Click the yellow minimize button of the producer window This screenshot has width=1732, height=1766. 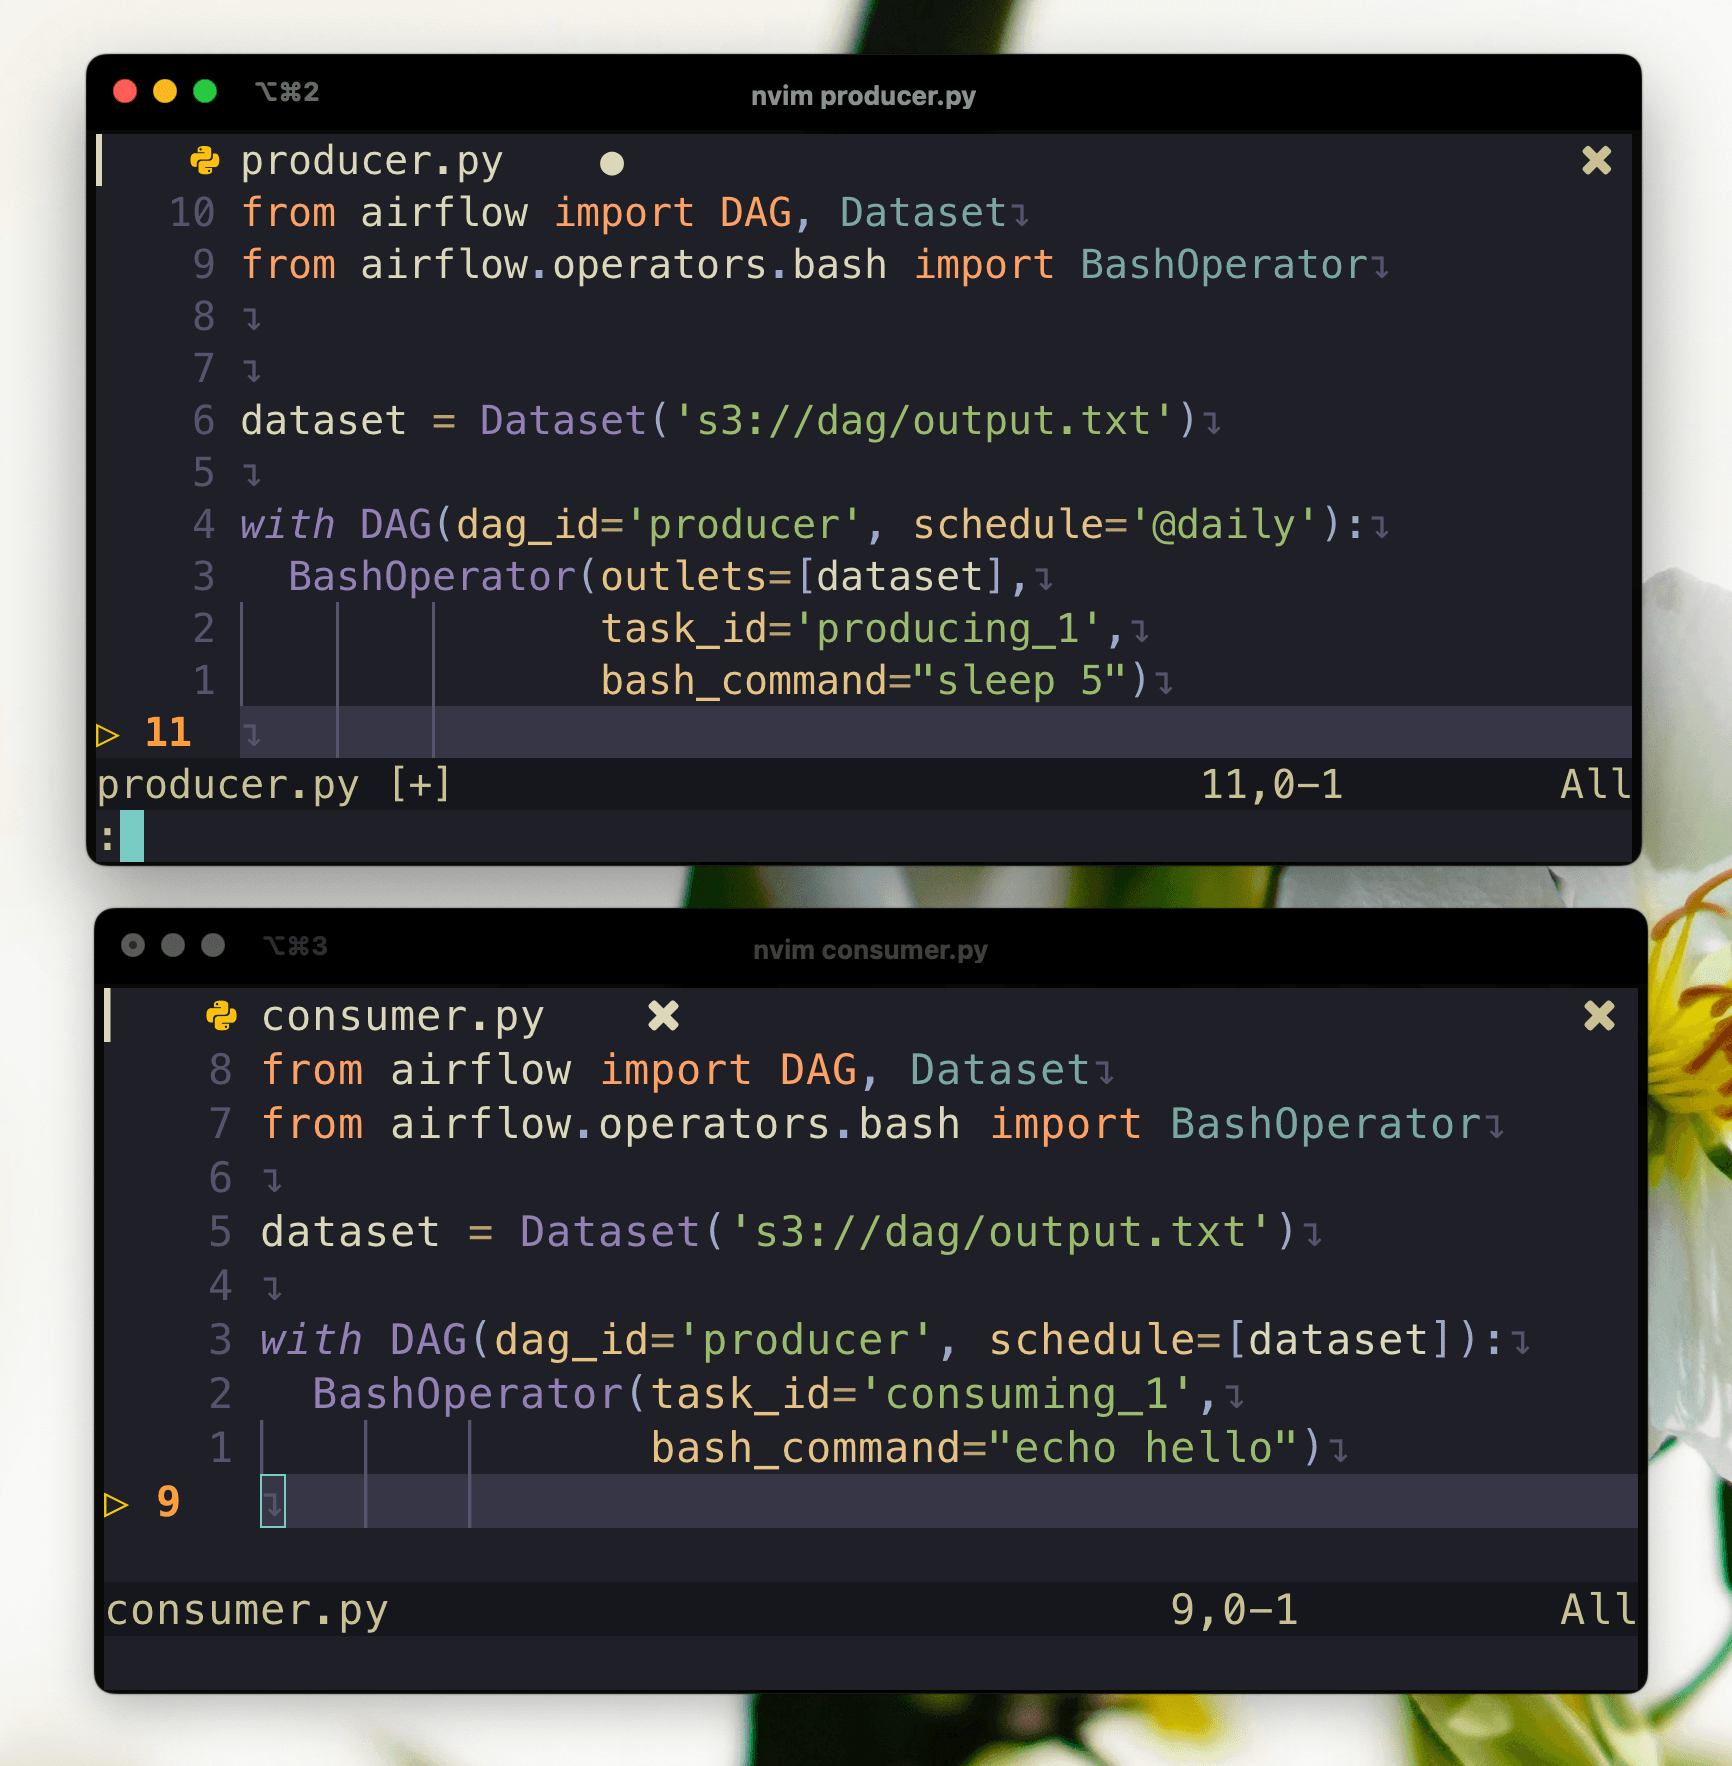coord(165,91)
